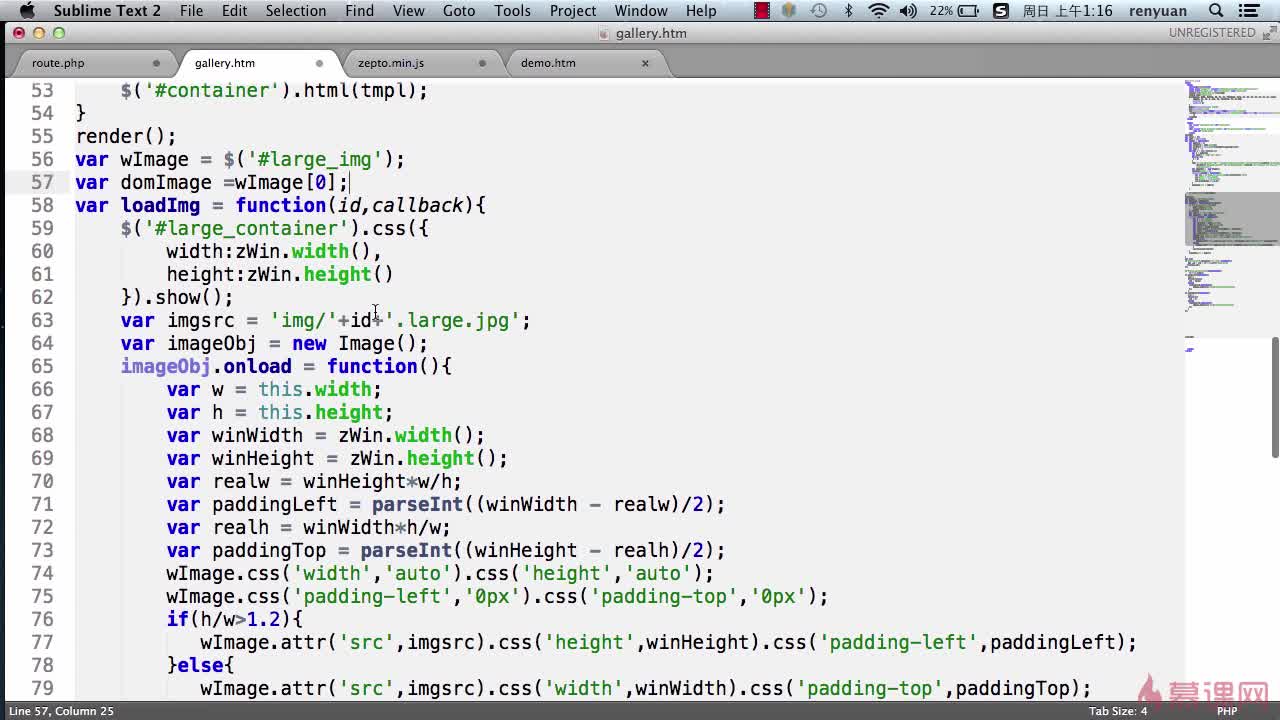This screenshot has width=1280, height=720.
Task: Open the date and time menu
Action: click(1068, 11)
